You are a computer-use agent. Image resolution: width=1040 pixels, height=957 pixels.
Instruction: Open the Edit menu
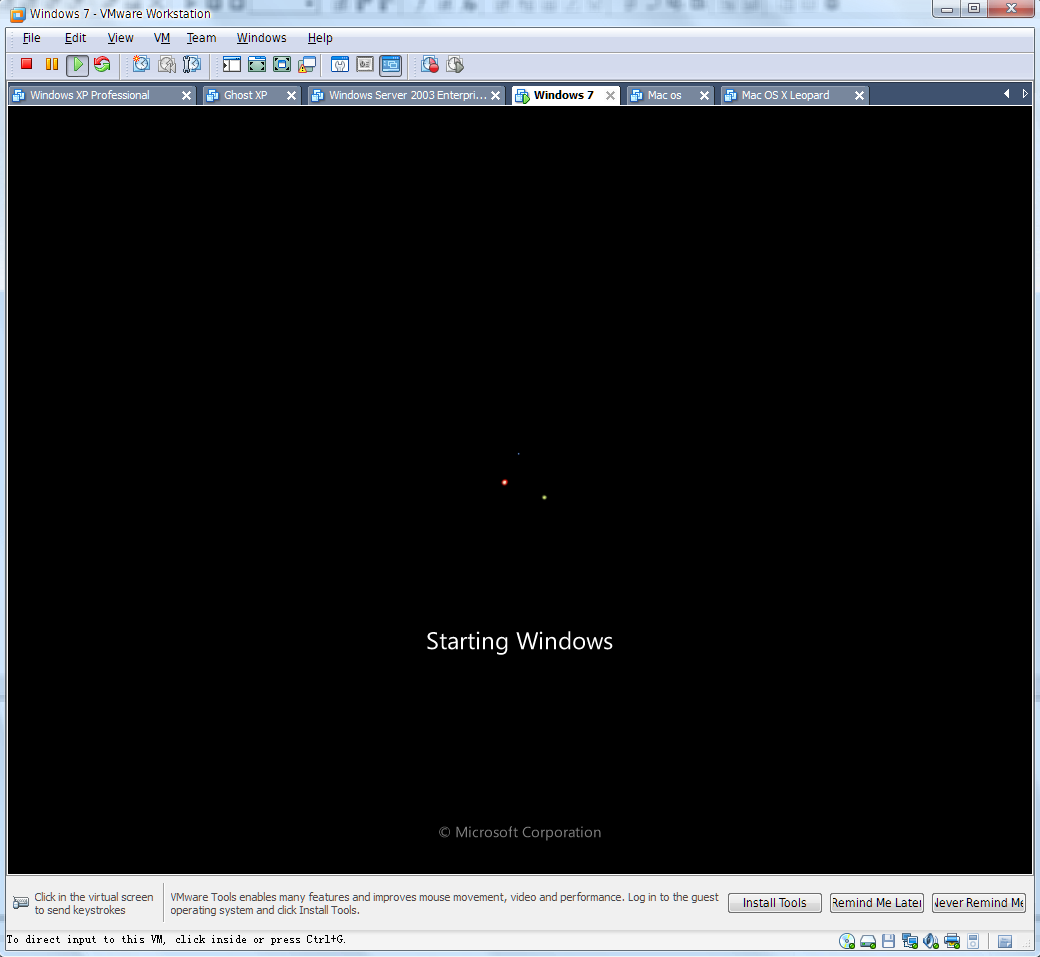click(75, 38)
